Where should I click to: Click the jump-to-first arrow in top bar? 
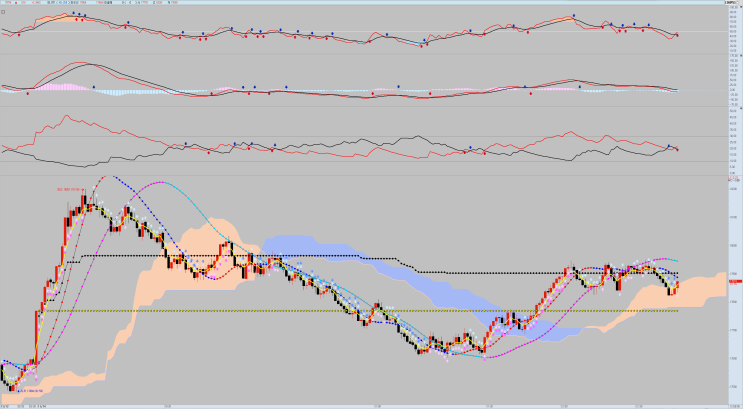click(123, 2)
